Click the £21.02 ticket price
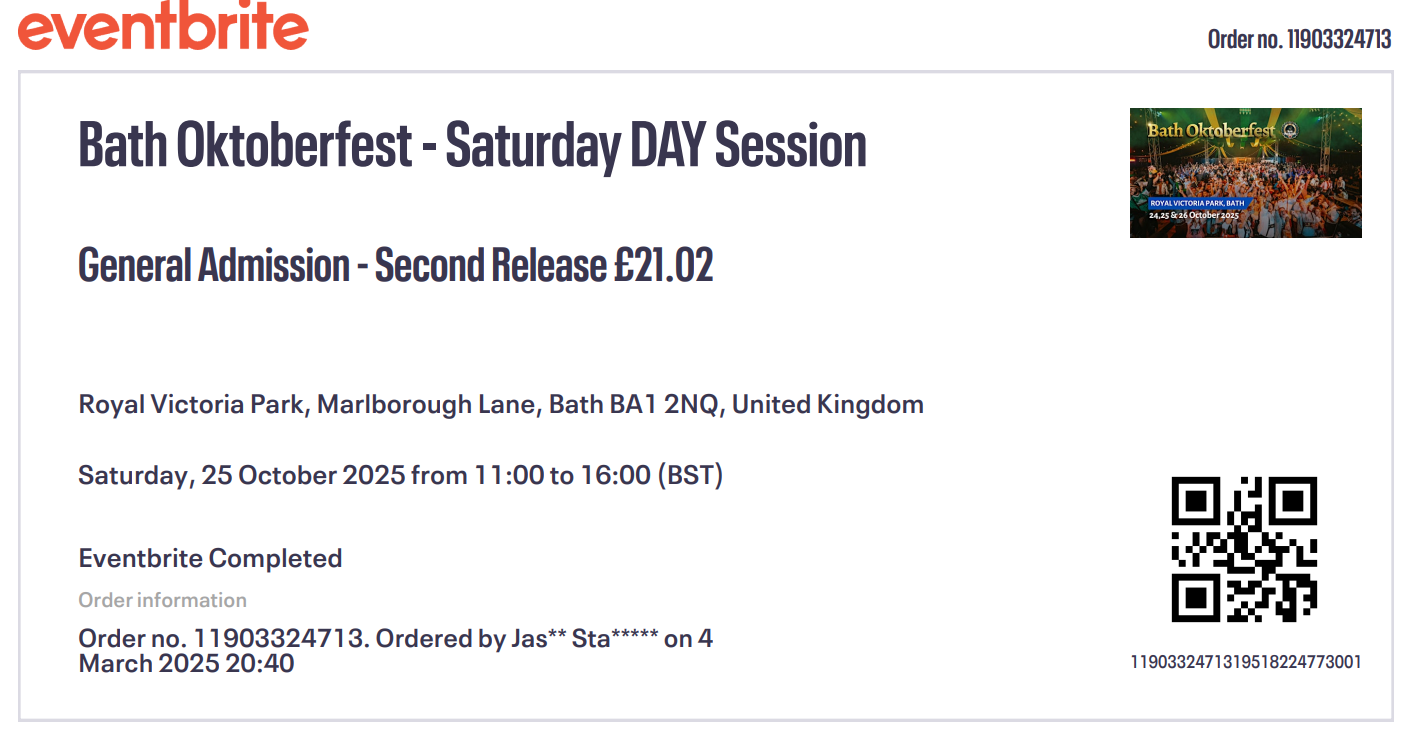The height and width of the screenshot is (732, 1410). tap(663, 266)
